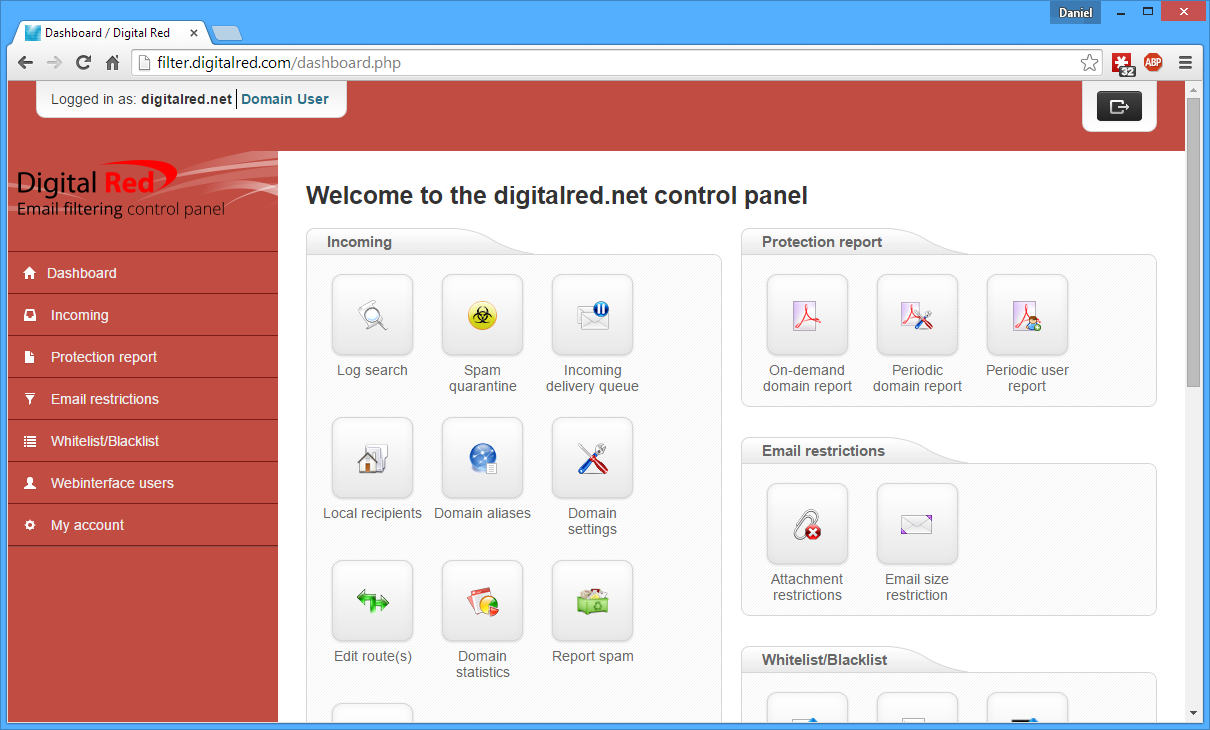Open the AdBlock Plus extension
The height and width of the screenshot is (730, 1210).
point(1153,62)
